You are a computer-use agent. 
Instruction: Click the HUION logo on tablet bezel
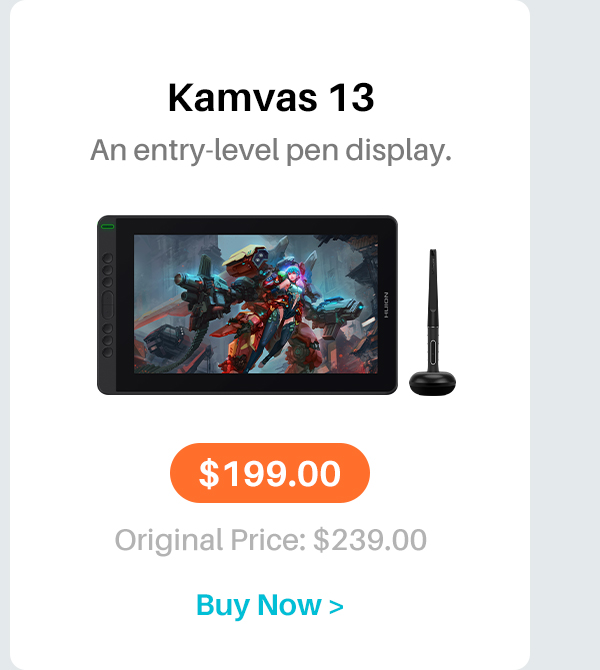click(386, 305)
